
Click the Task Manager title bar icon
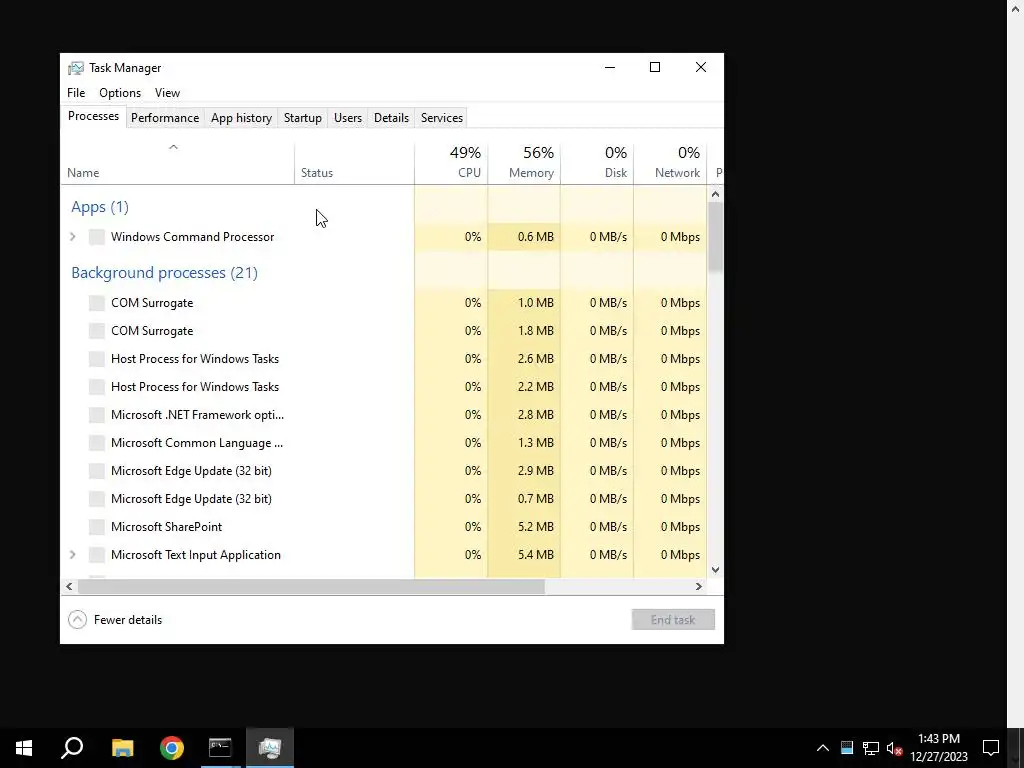tap(76, 68)
